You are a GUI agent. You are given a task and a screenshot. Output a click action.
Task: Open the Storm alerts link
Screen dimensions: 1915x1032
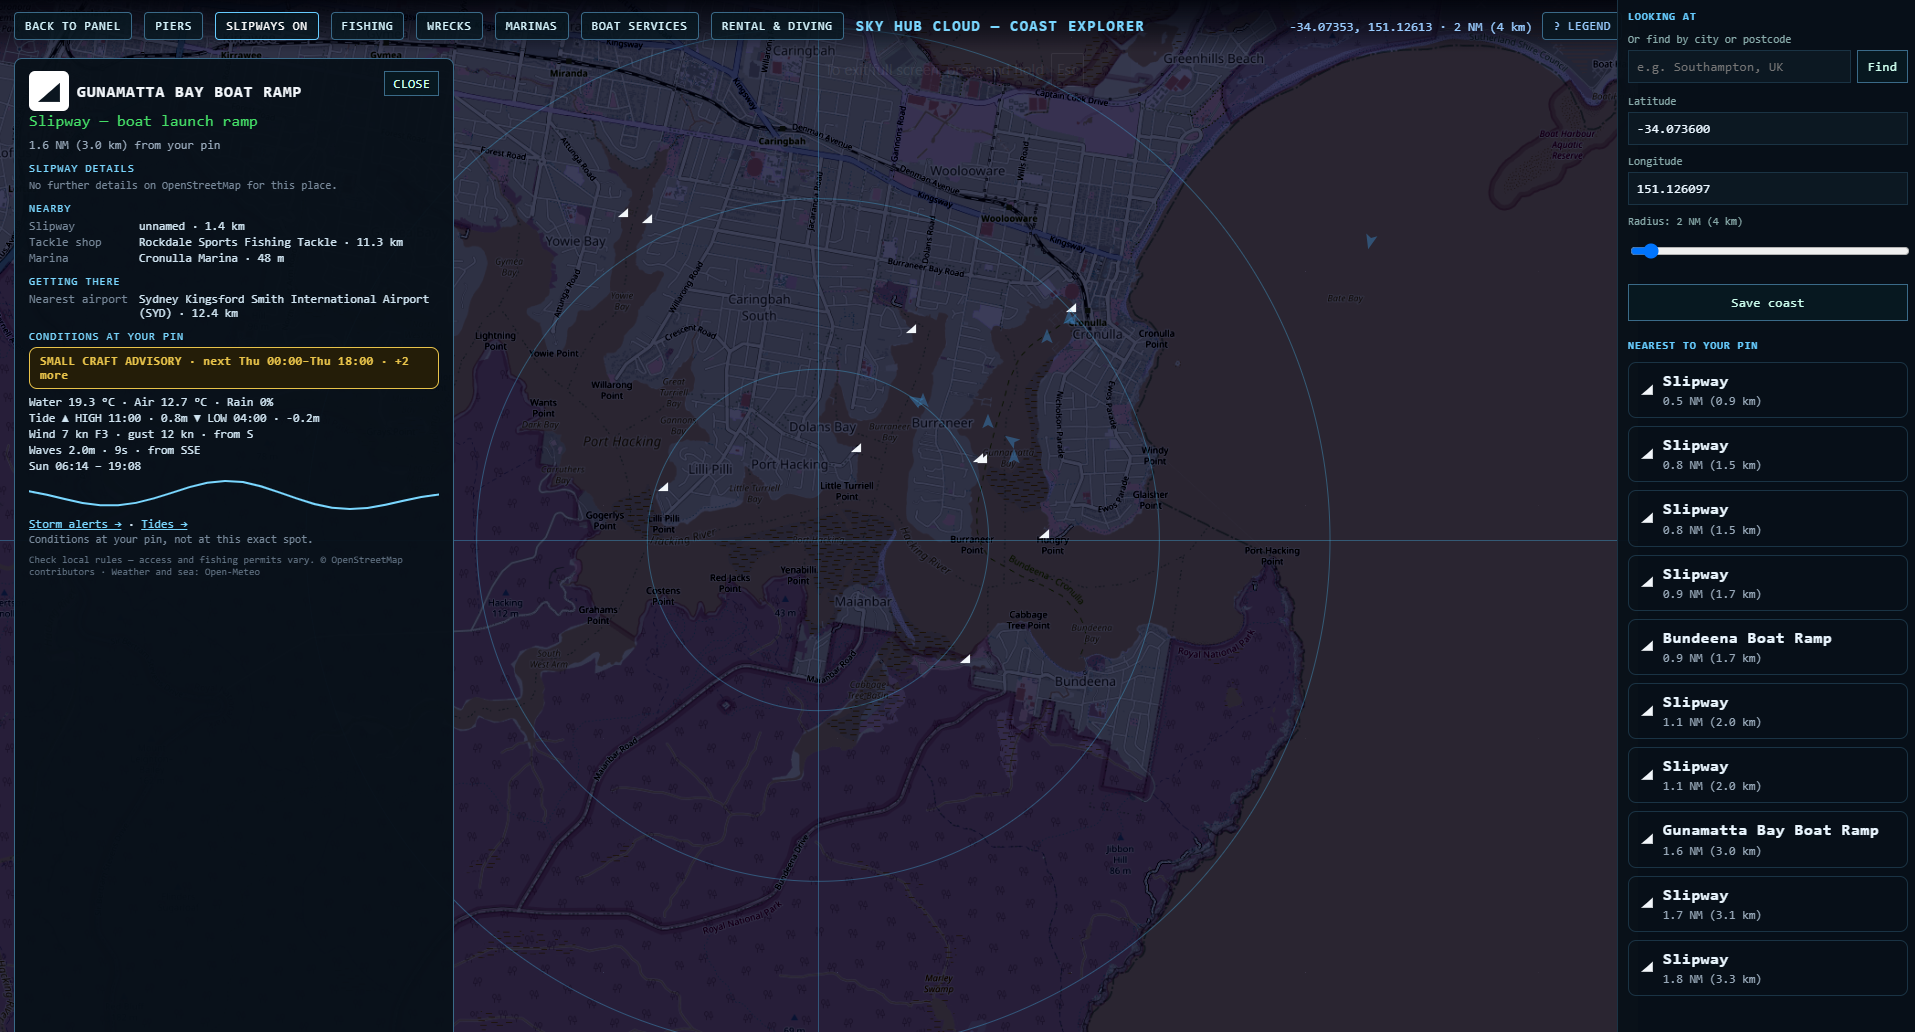tap(75, 524)
